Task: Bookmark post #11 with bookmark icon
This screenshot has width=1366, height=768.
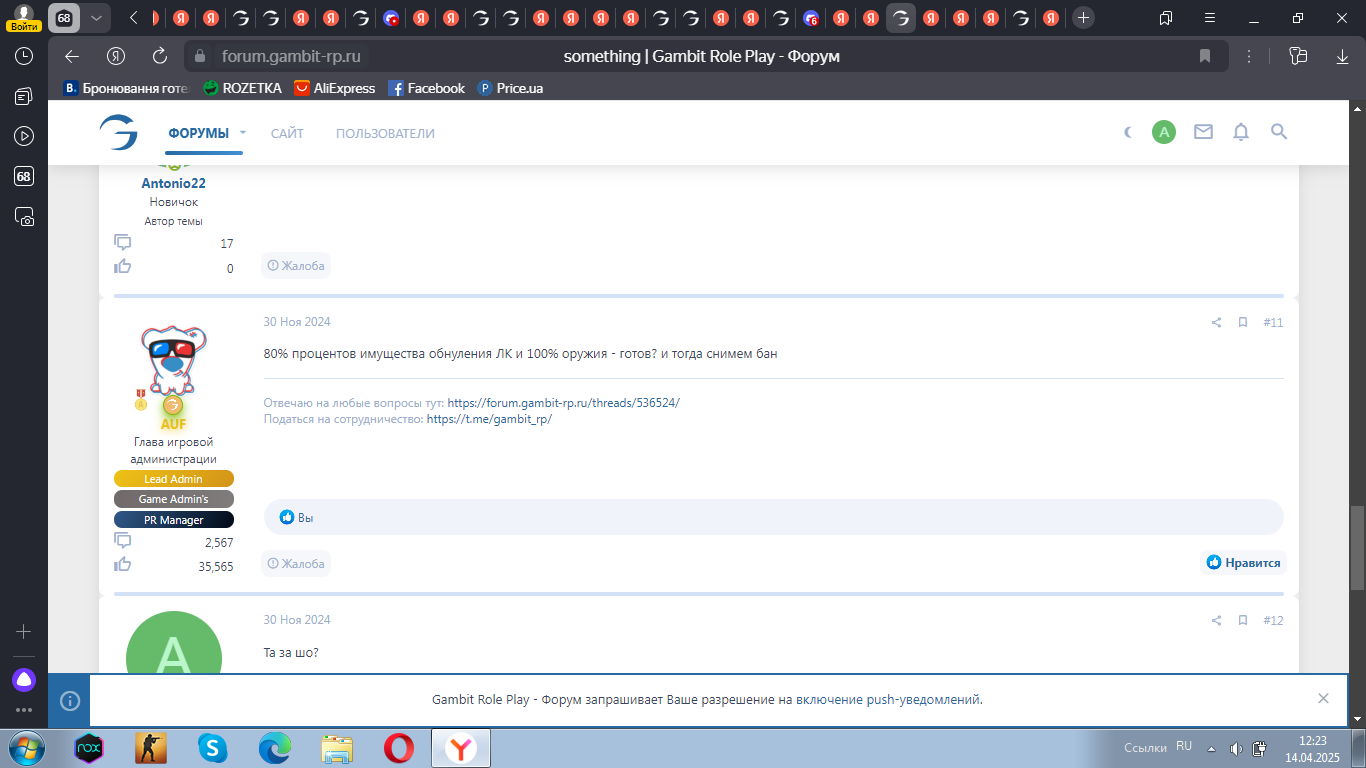Action: [x=1243, y=323]
